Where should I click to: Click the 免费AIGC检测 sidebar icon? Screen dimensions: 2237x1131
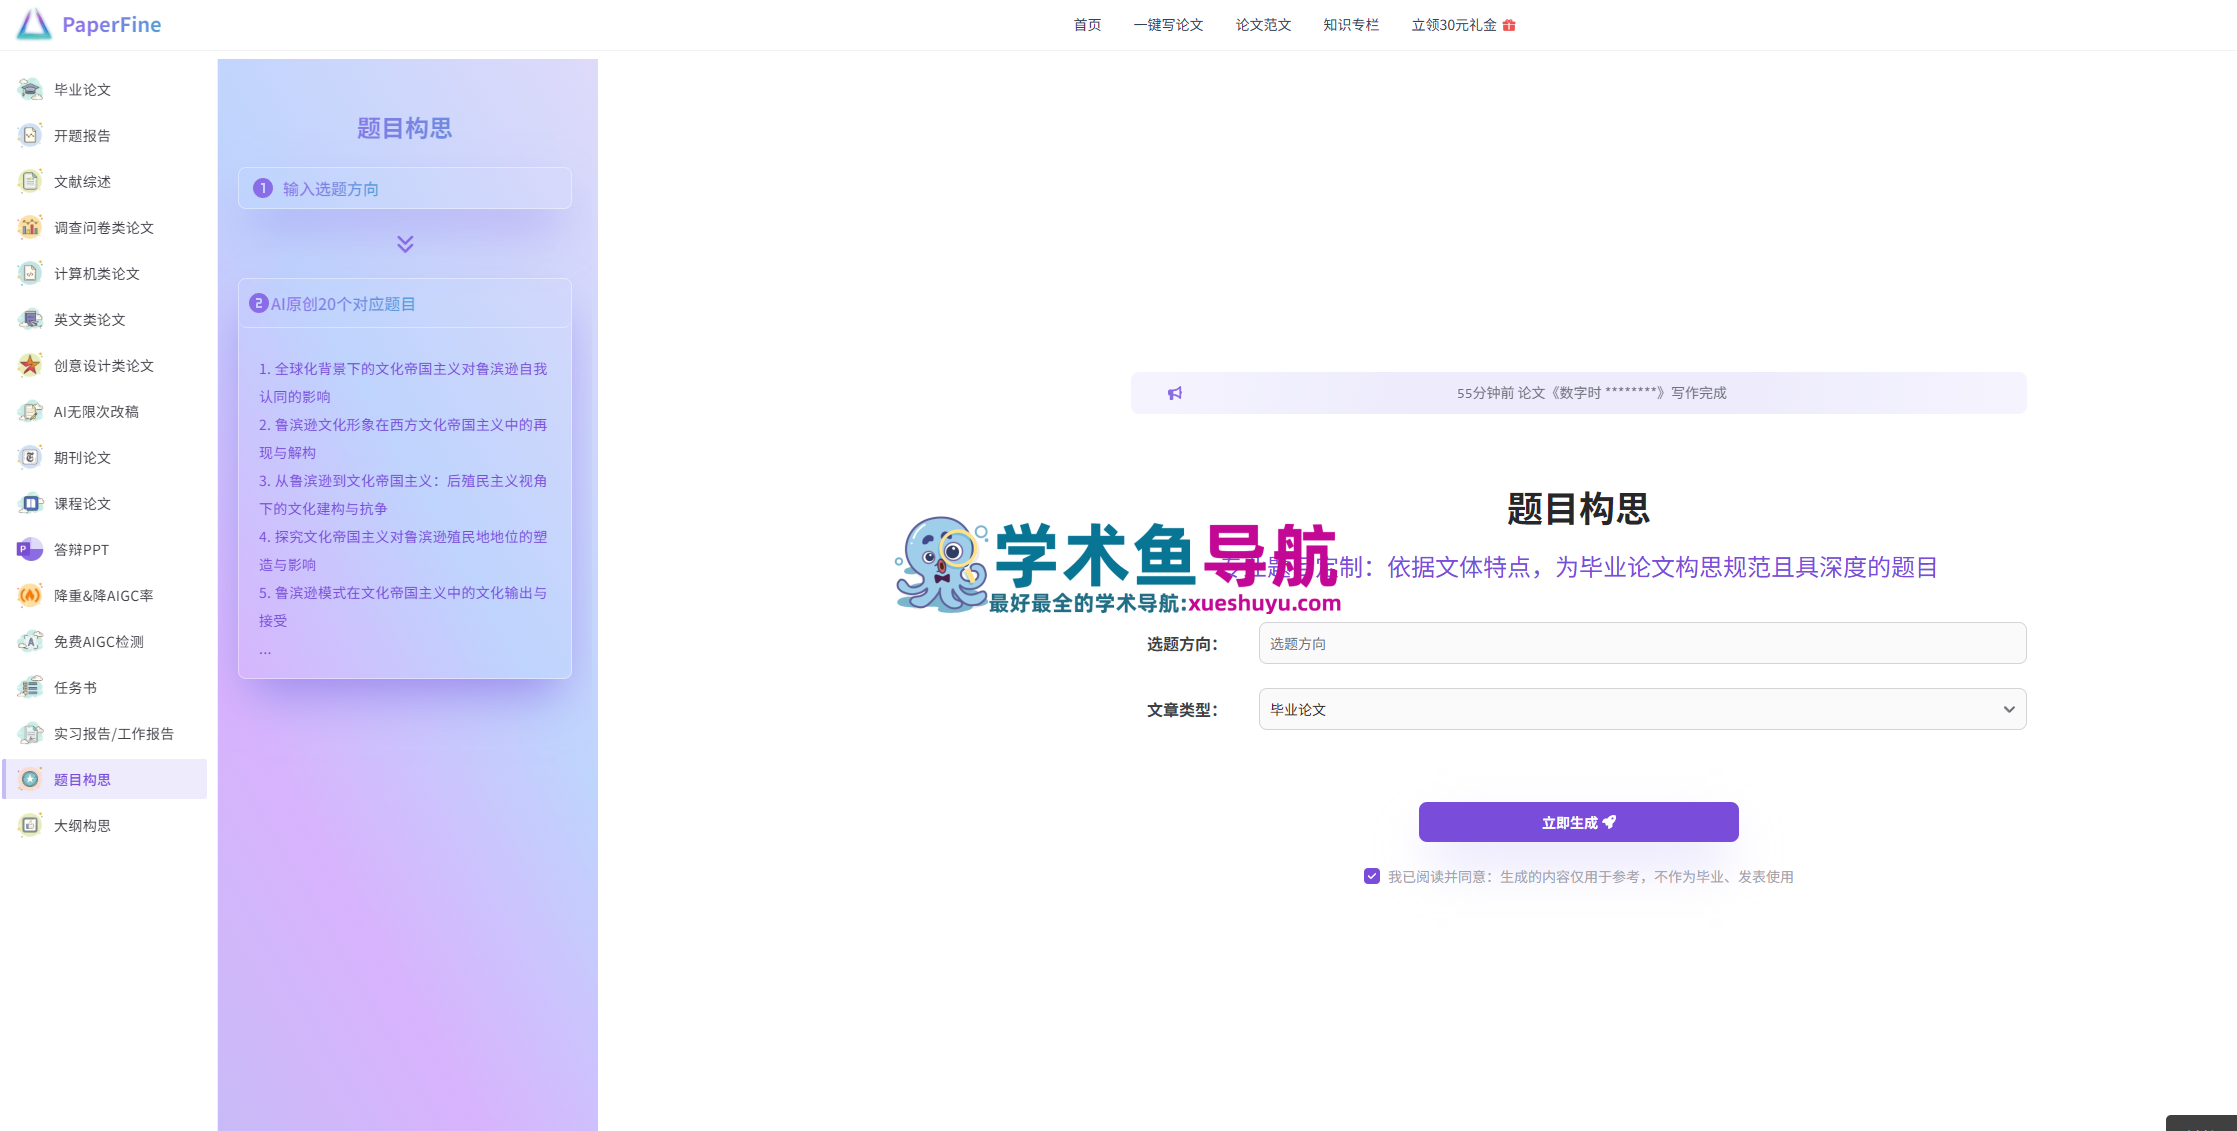(x=30, y=641)
